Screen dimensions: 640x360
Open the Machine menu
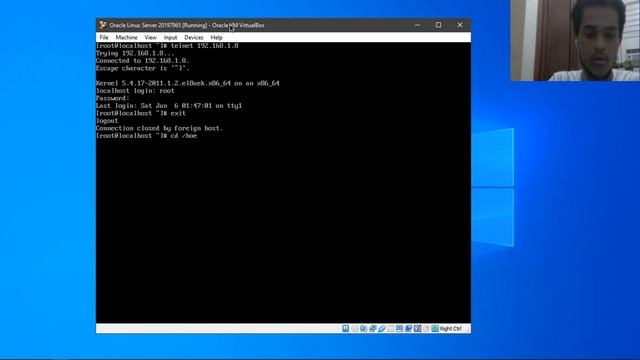pos(127,37)
